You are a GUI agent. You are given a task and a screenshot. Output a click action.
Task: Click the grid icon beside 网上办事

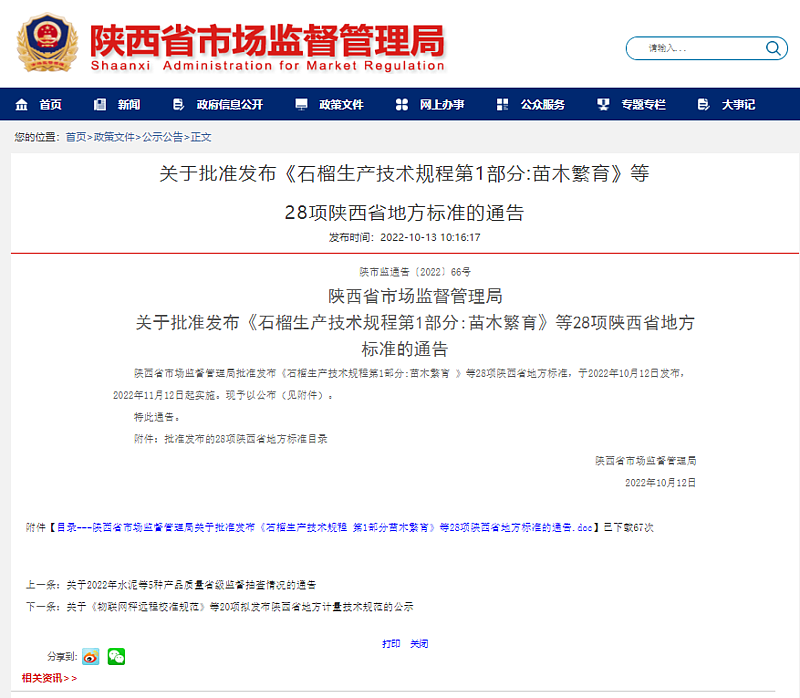(x=402, y=105)
